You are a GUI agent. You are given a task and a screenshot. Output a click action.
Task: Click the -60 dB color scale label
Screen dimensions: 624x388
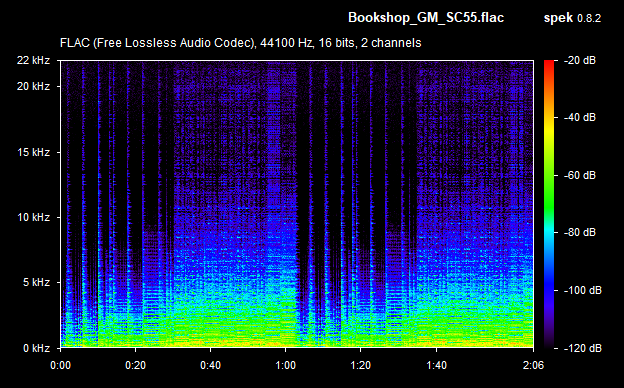580,175
